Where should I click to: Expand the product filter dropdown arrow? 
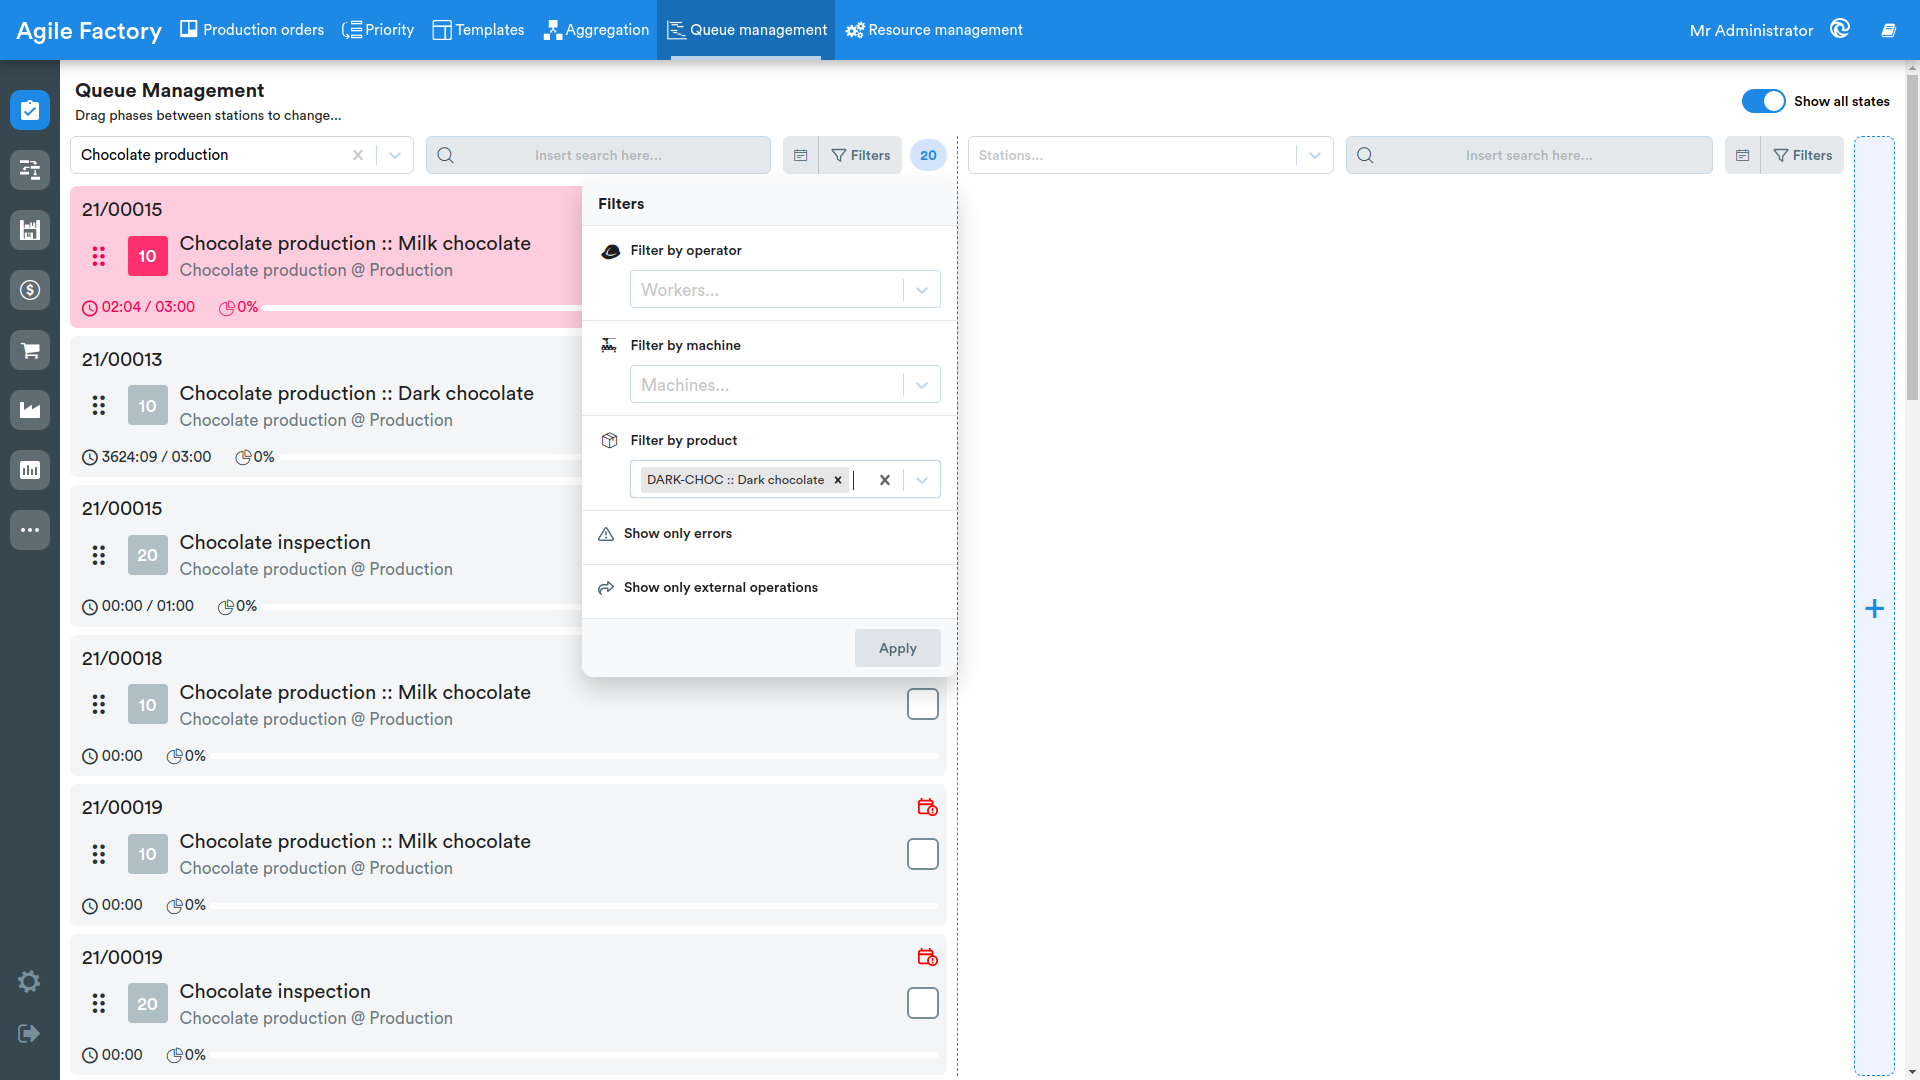pos(922,480)
